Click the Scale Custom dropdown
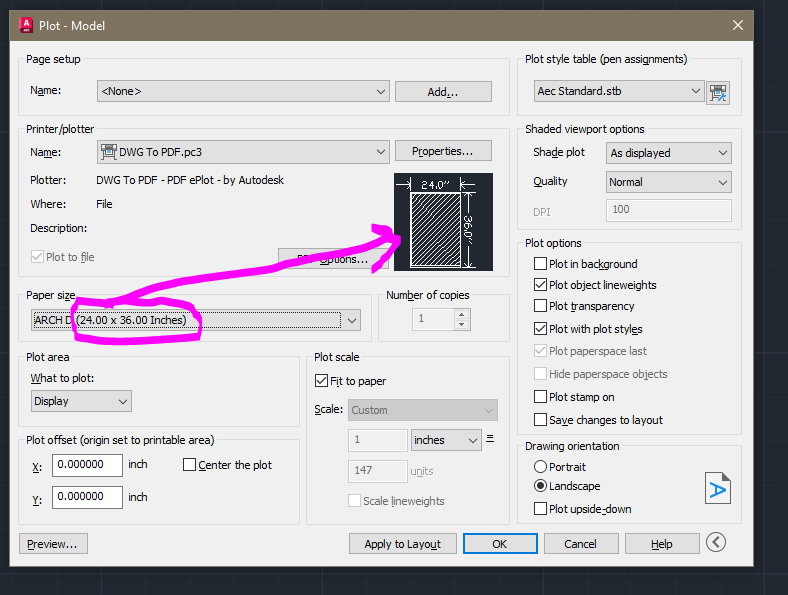This screenshot has width=788, height=595. coord(423,410)
